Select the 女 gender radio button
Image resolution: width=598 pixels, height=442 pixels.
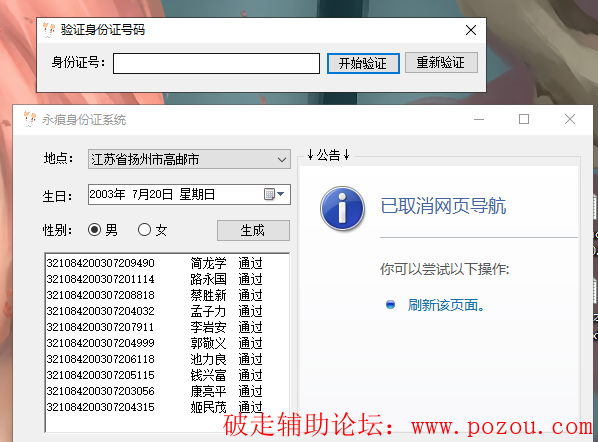point(145,230)
